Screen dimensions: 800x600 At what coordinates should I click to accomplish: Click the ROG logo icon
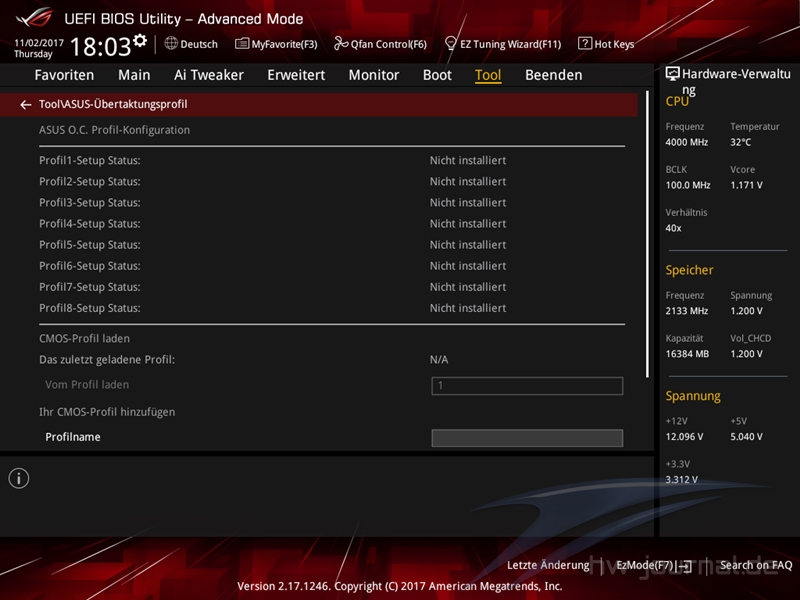[34, 18]
